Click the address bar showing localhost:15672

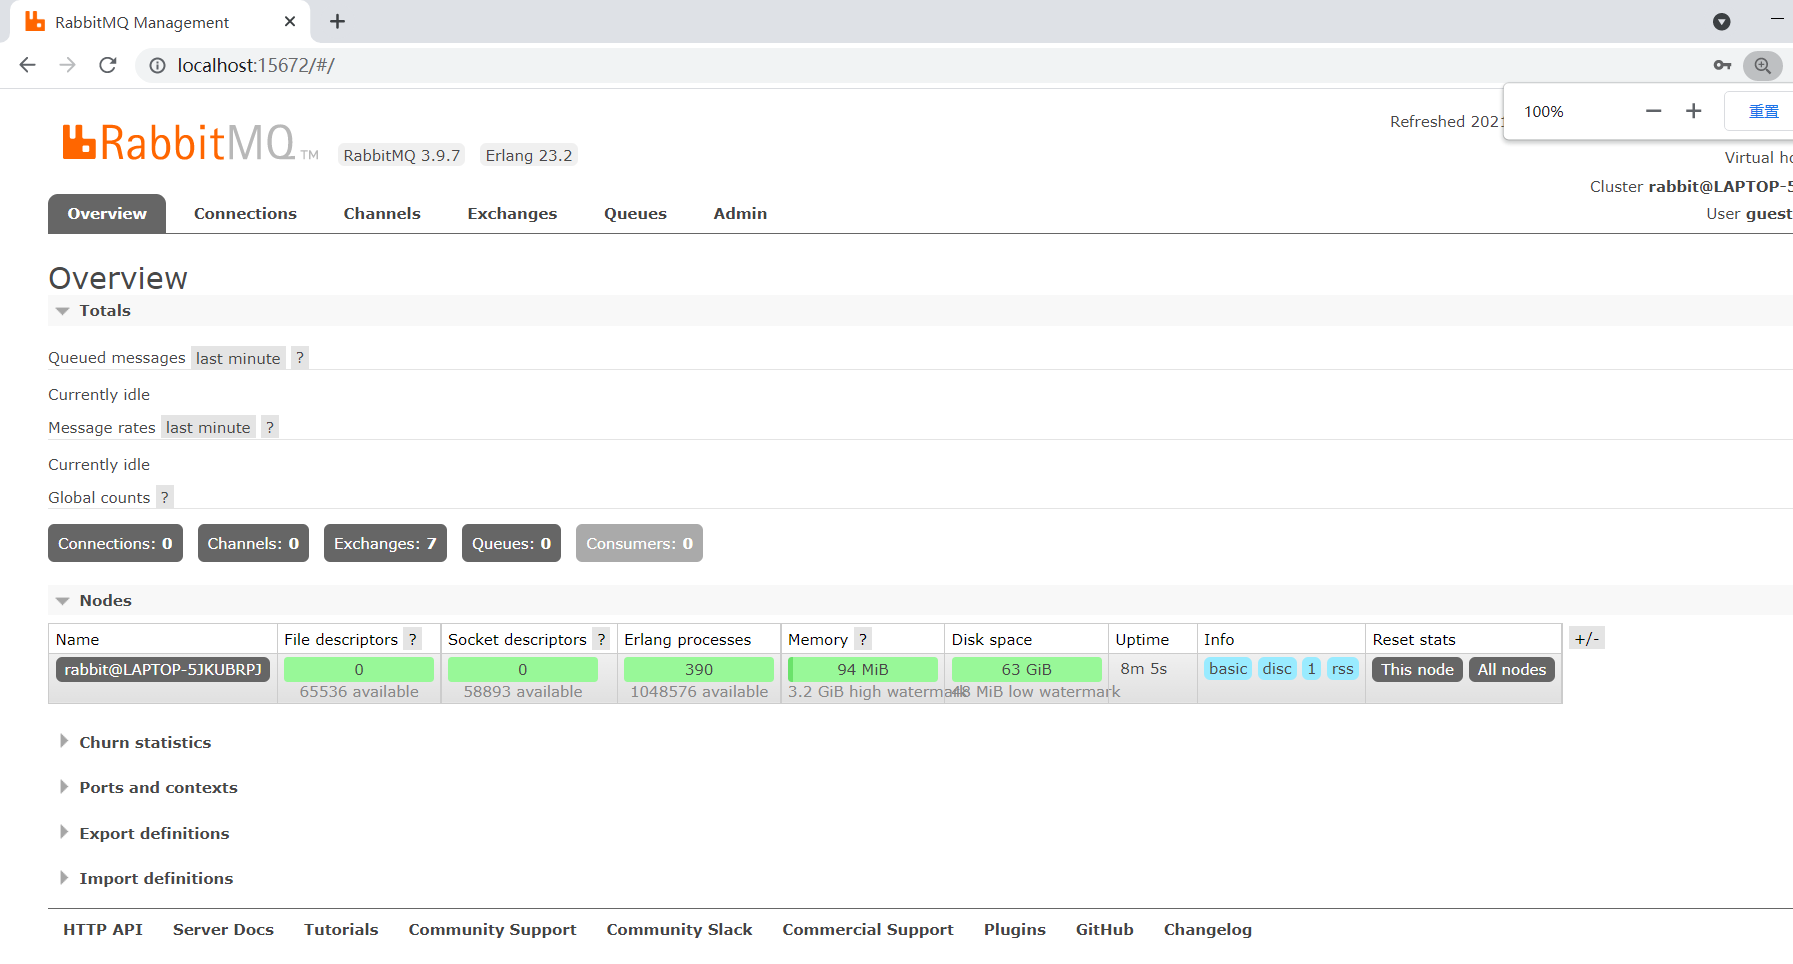(x=920, y=65)
